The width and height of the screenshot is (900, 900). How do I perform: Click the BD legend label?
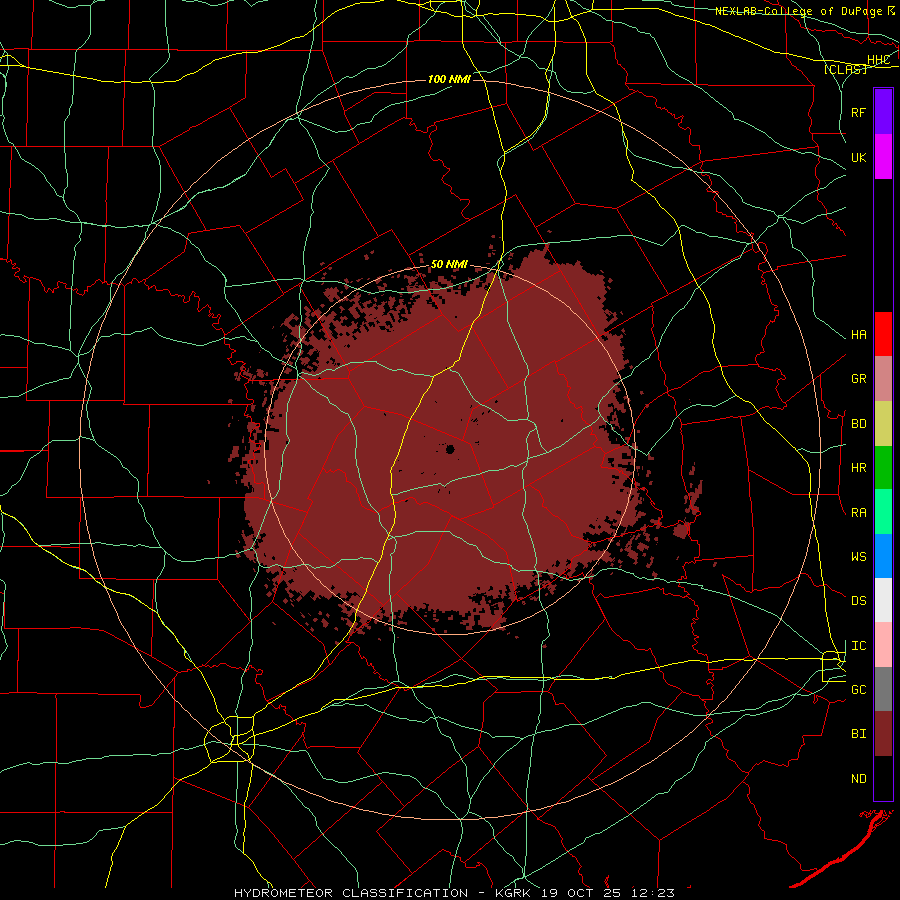[x=859, y=424]
